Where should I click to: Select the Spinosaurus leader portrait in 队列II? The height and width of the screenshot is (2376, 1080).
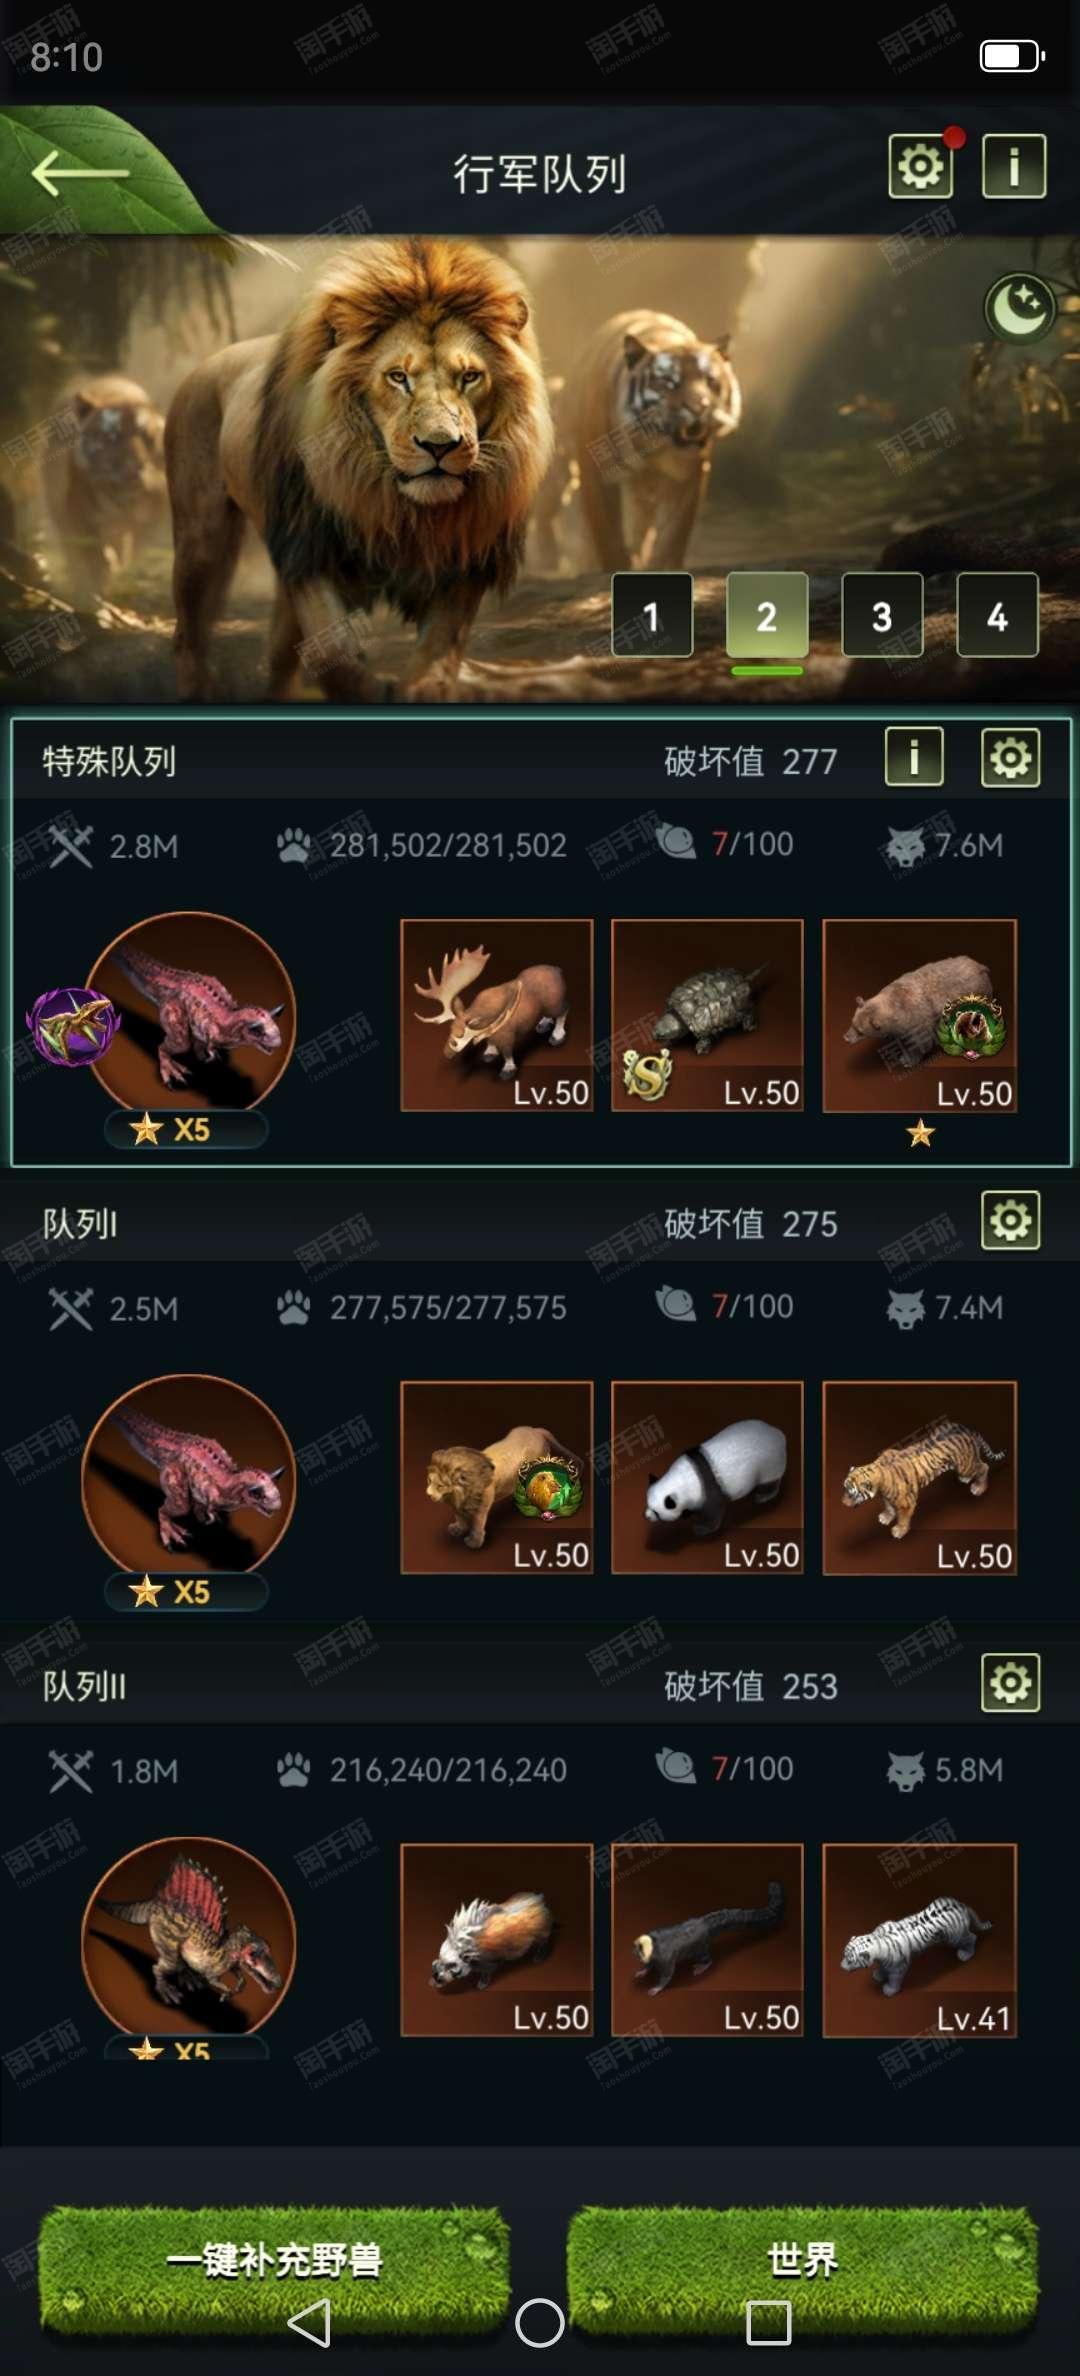point(189,1942)
